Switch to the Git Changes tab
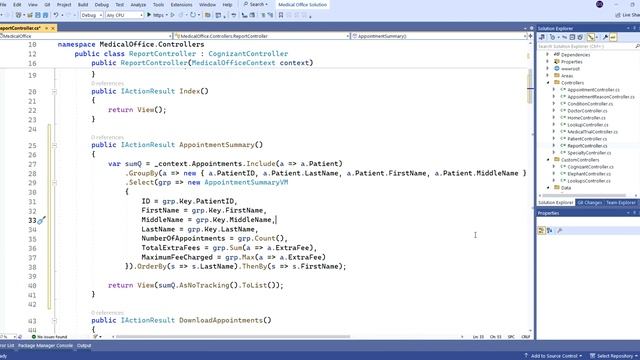Screen dimensions: 640x360 tap(589, 203)
